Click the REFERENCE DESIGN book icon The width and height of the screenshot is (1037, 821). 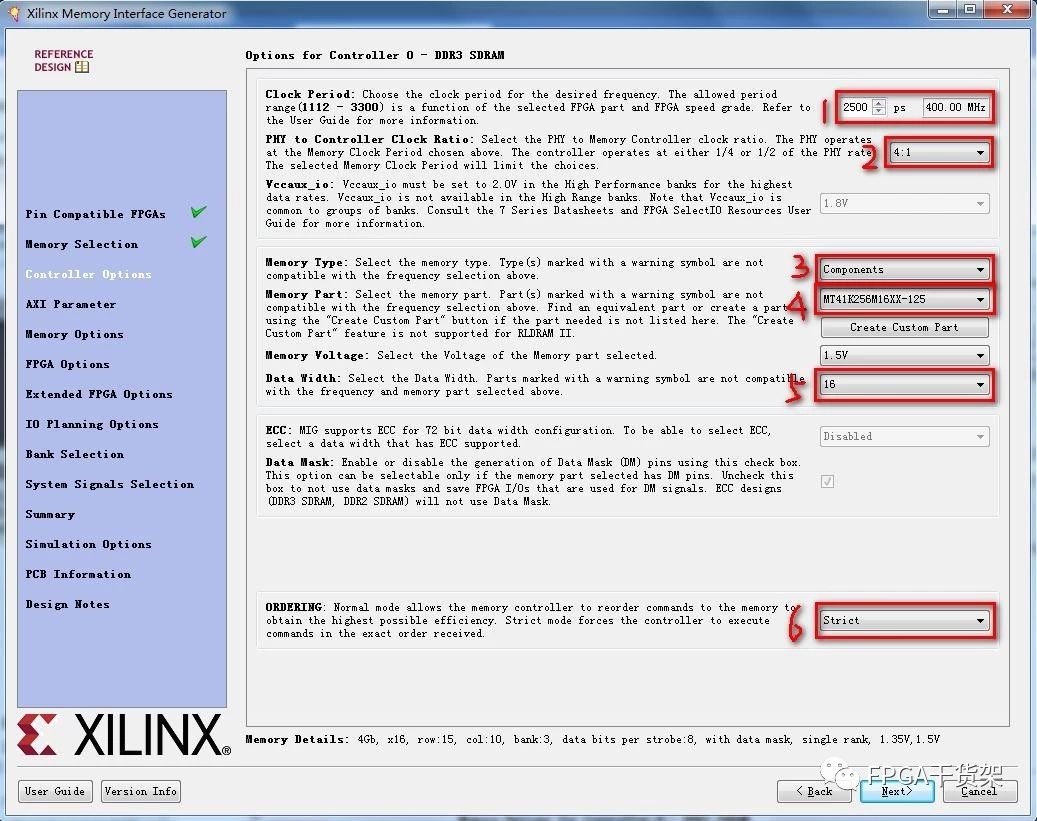pos(82,67)
